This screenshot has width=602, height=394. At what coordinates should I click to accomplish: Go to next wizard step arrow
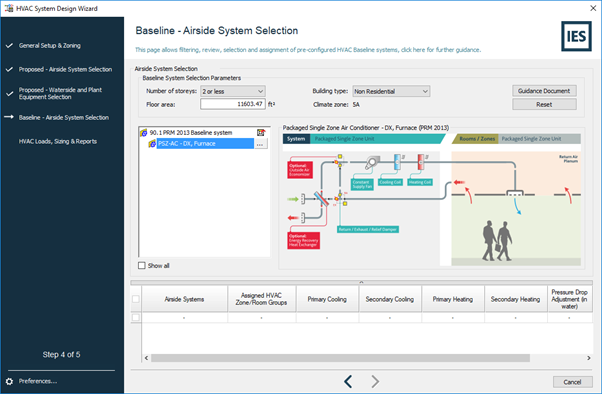375,381
